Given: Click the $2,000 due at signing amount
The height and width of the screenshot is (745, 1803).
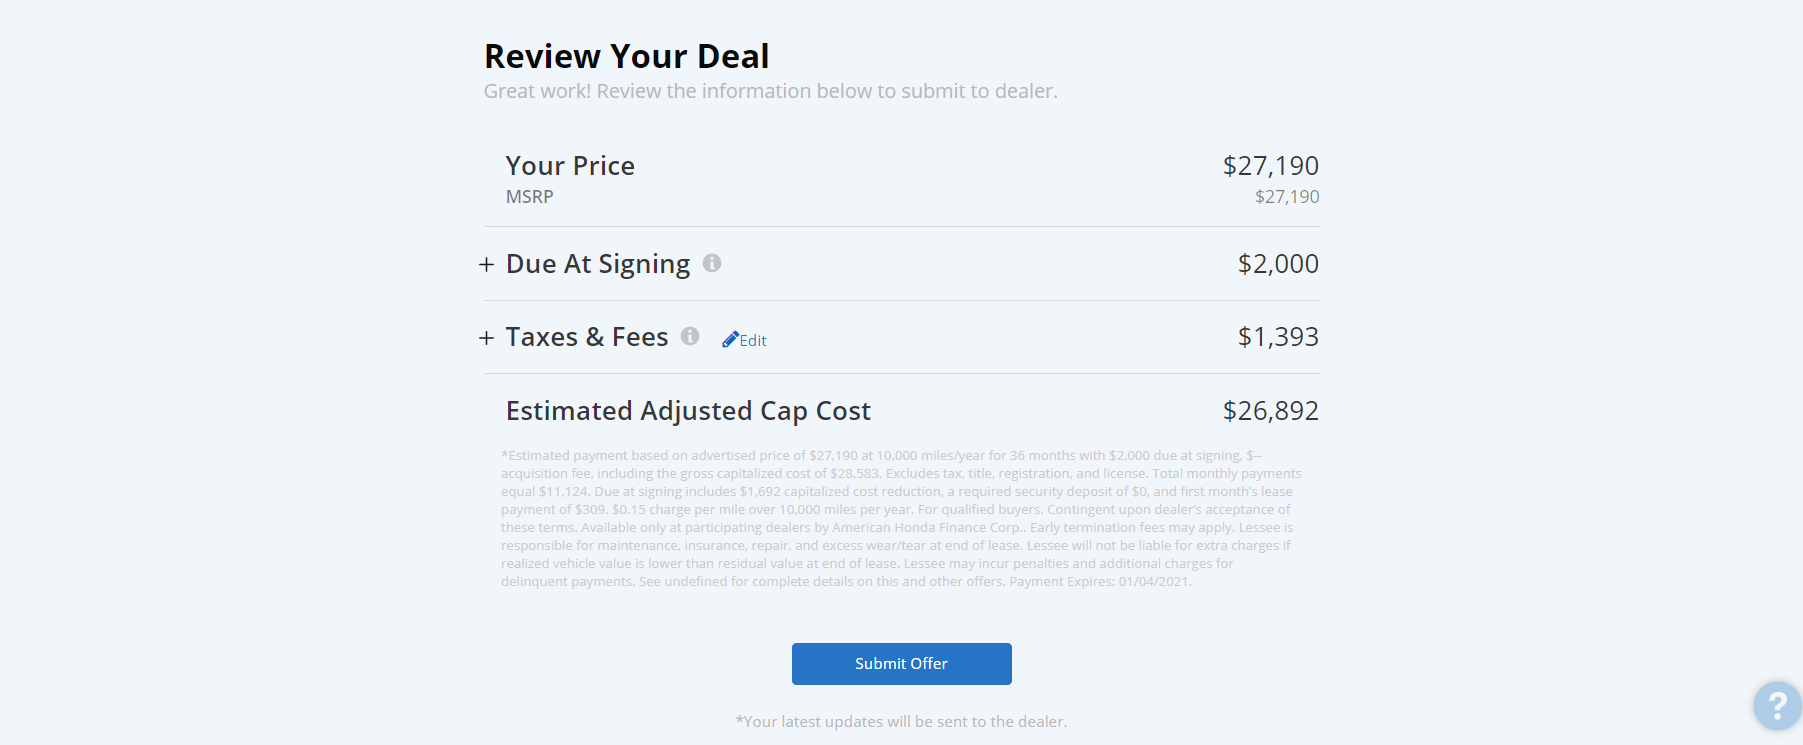Looking at the screenshot, I should pos(1278,264).
